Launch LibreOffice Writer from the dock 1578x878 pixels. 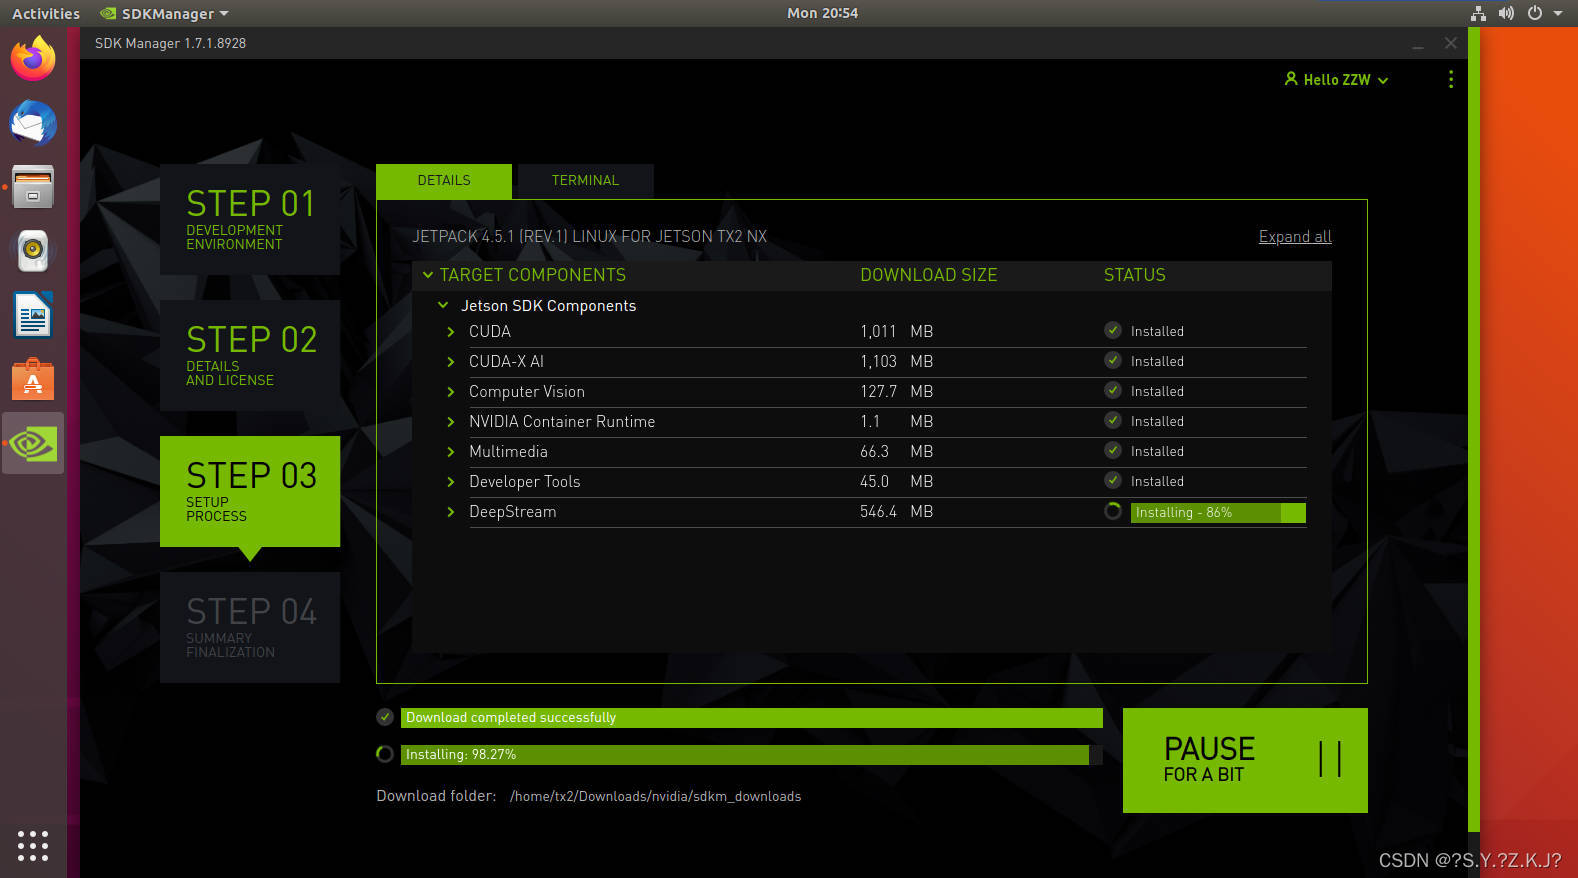pos(33,316)
